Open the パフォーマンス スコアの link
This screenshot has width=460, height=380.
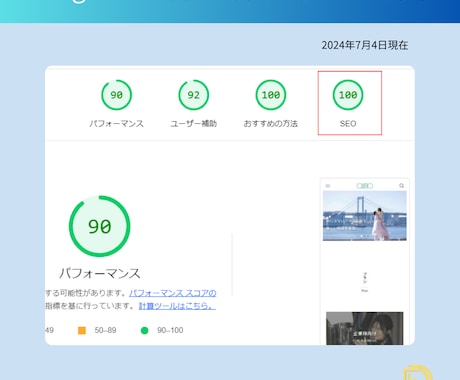[x=173, y=293]
